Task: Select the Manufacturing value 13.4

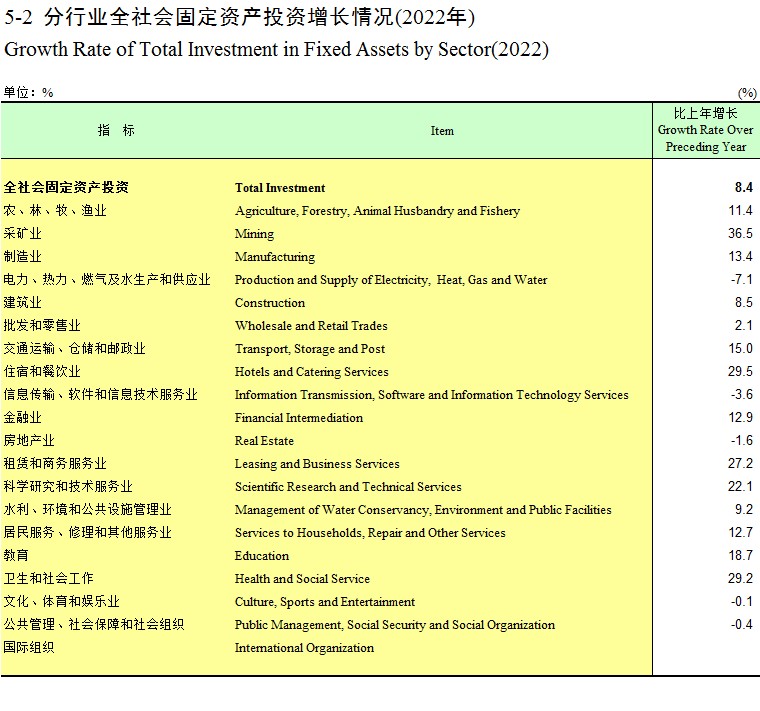Action: click(x=740, y=256)
